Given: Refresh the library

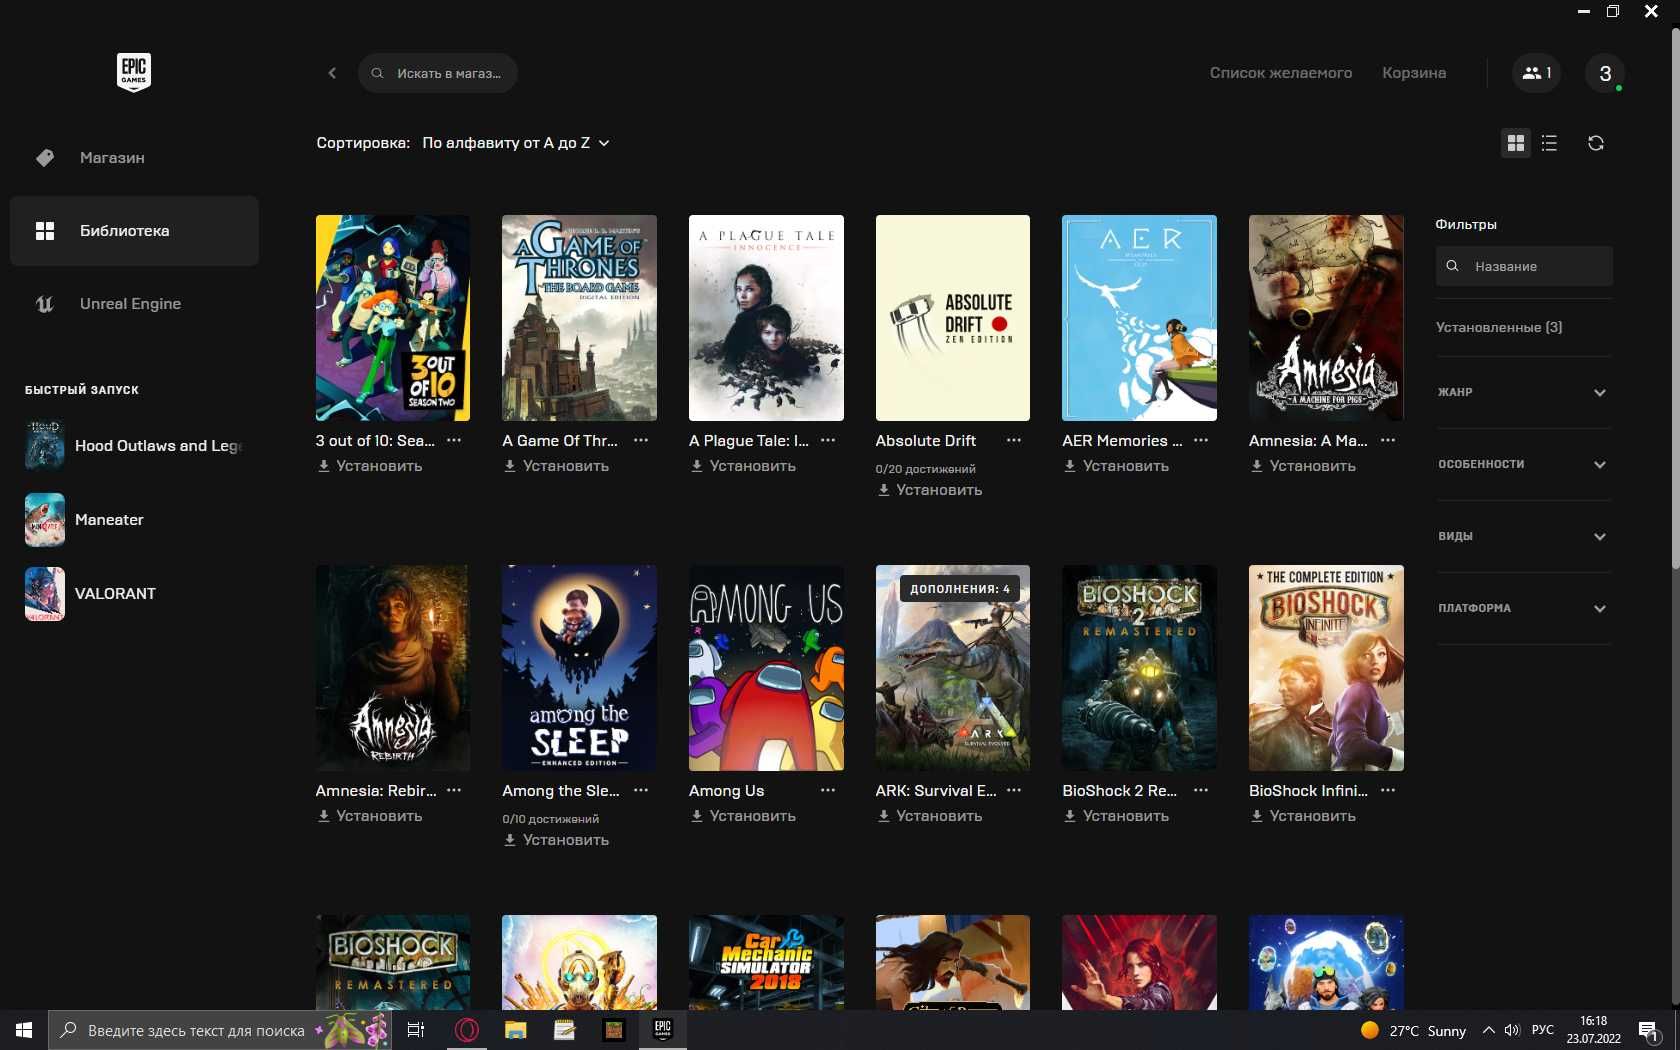Looking at the screenshot, I should pyautogui.click(x=1596, y=143).
